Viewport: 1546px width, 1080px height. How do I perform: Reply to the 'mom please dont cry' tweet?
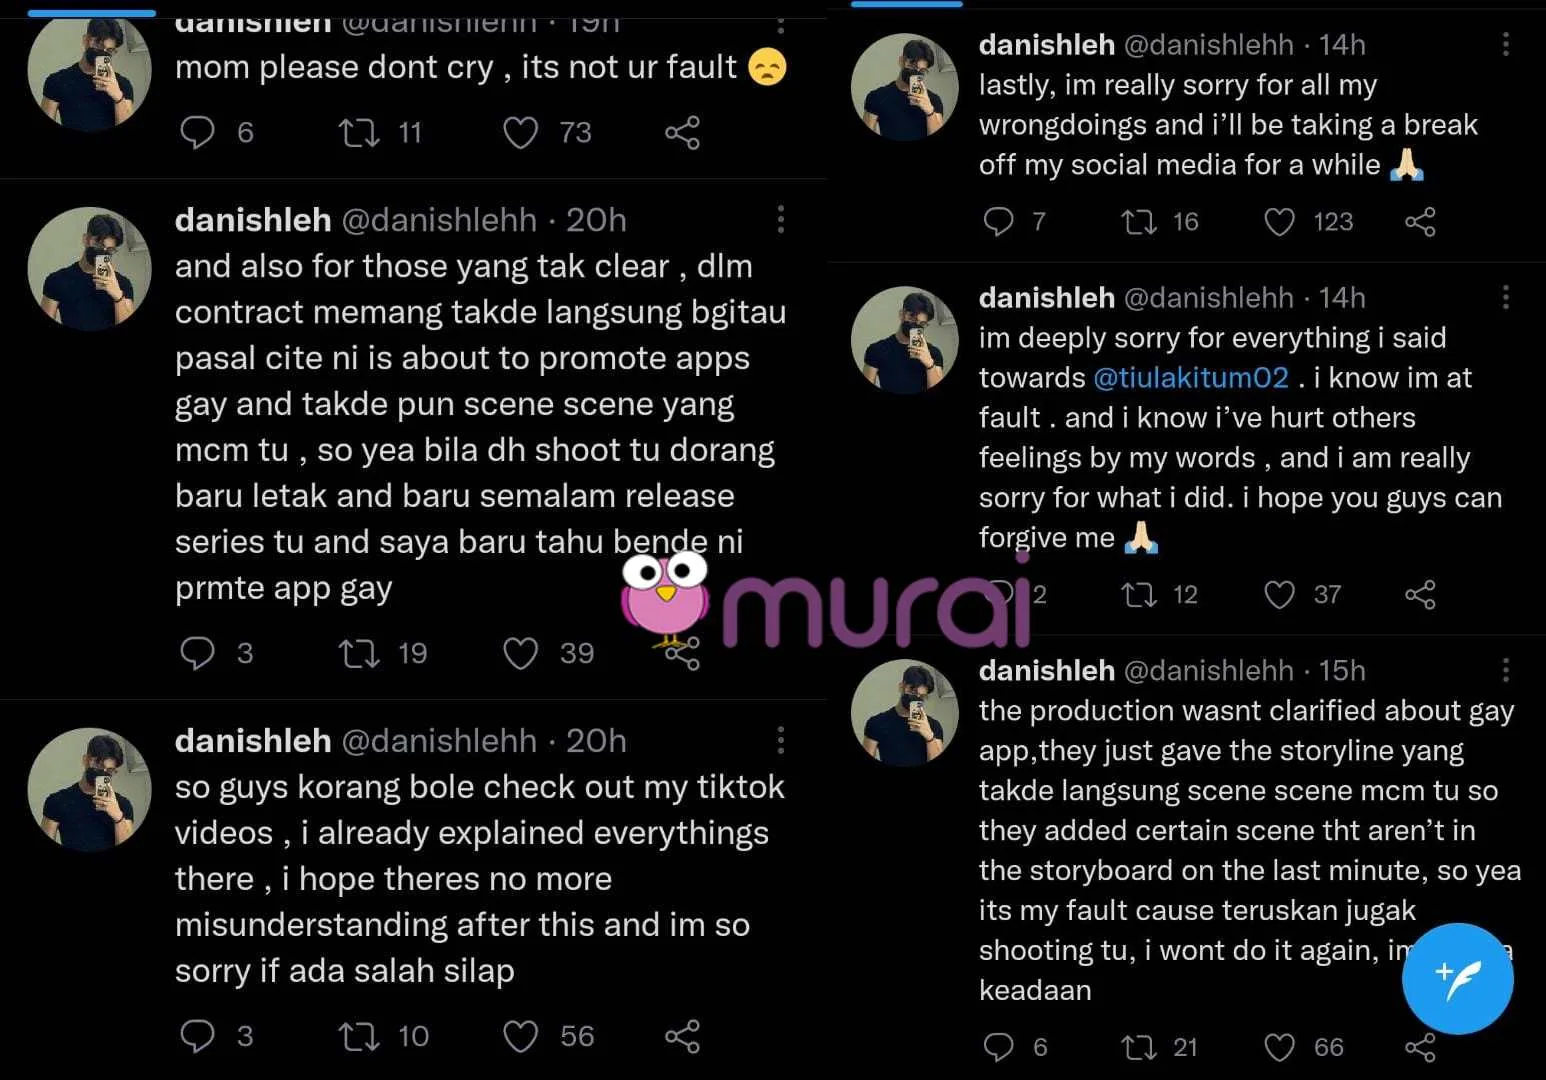tap(197, 133)
